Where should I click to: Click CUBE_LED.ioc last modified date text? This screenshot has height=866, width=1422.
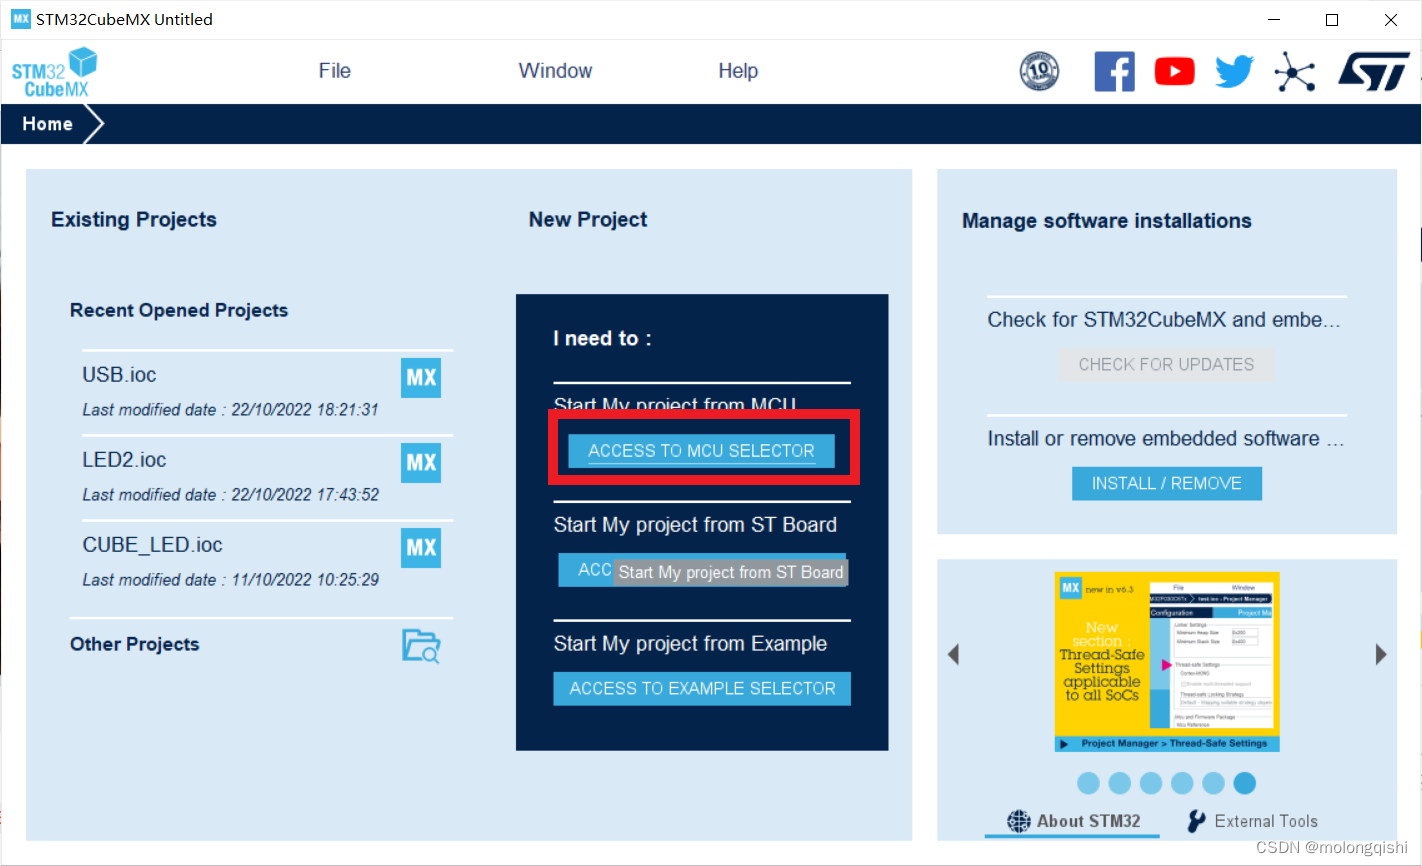click(230, 580)
